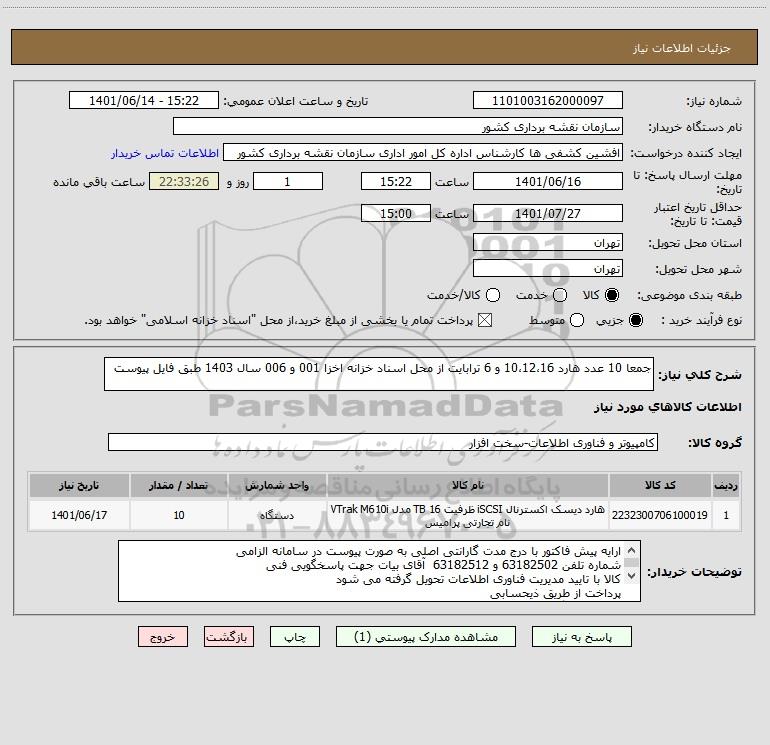Click the quantity 10 cell

click(x=179, y=515)
